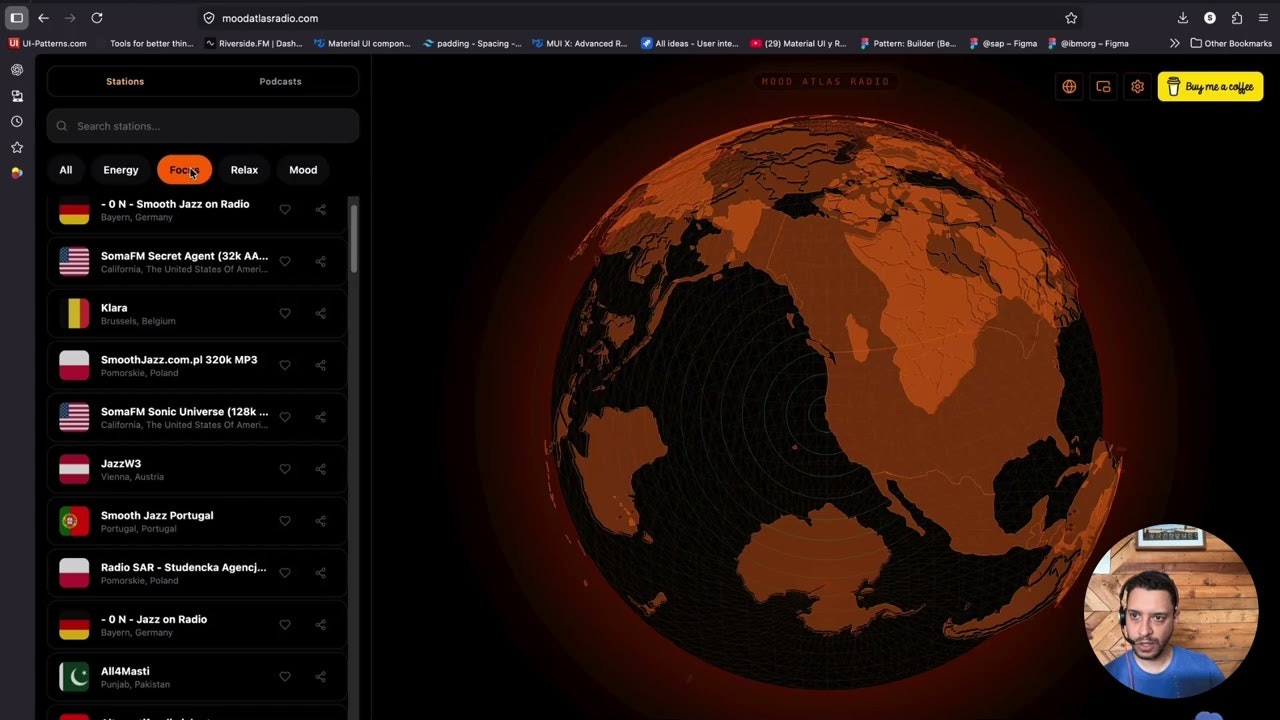Viewport: 1280px width, 720px height.
Task: Switch to the Stations tab
Action: [125, 81]
